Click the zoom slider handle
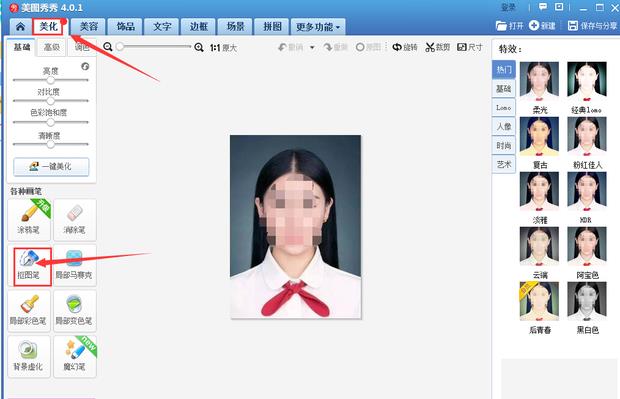Screen dimensions: 620x399 pos(120,47)
